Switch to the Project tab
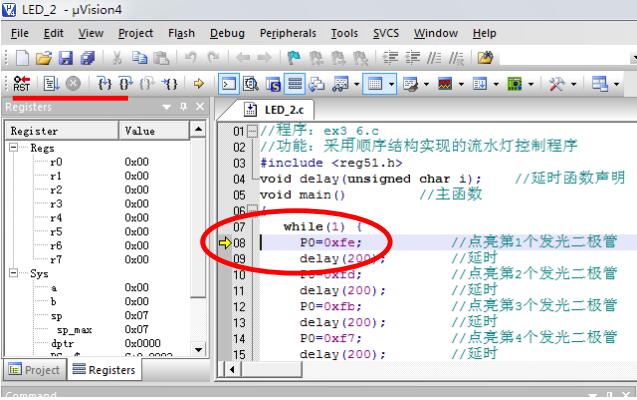Viewport: 637px width, 400px height. pos(35,370)
